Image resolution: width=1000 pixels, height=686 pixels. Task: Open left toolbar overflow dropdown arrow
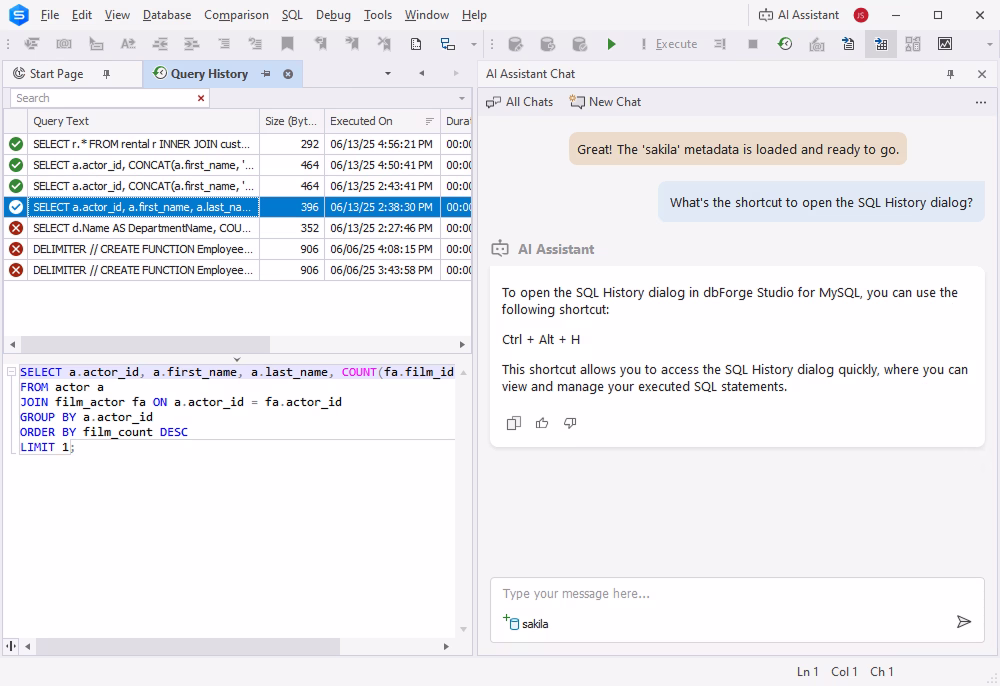click(473, 45)
